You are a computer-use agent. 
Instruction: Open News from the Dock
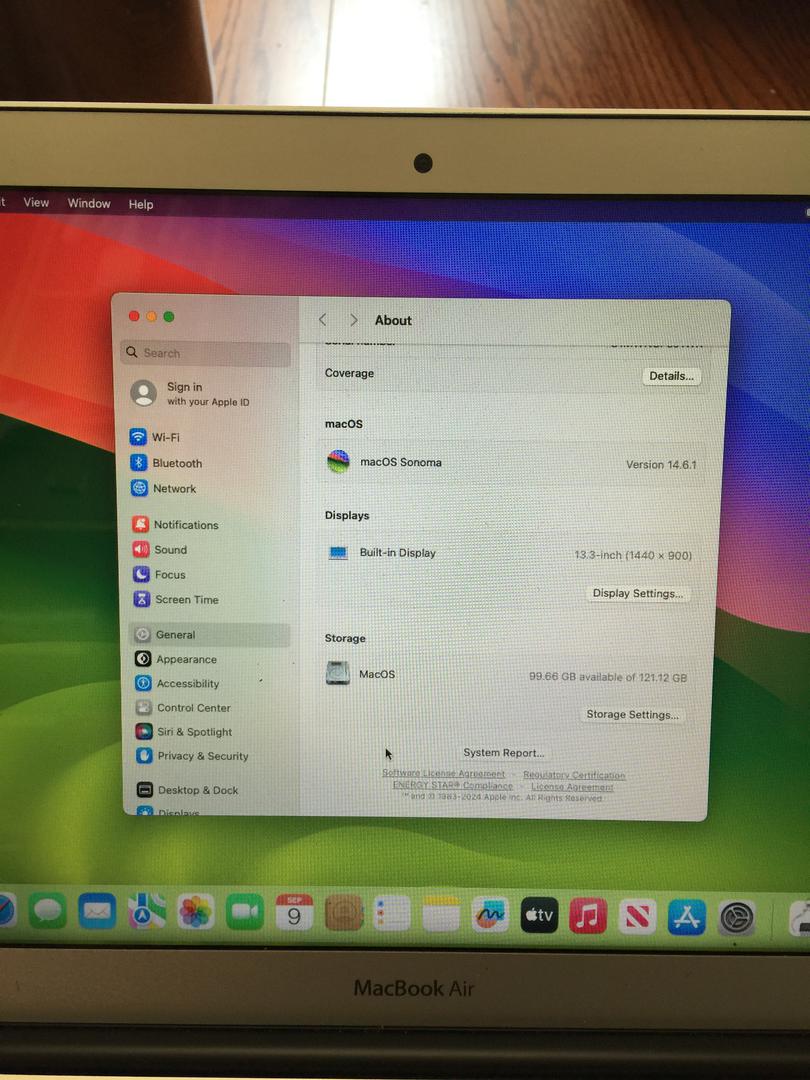coord(637,917)
